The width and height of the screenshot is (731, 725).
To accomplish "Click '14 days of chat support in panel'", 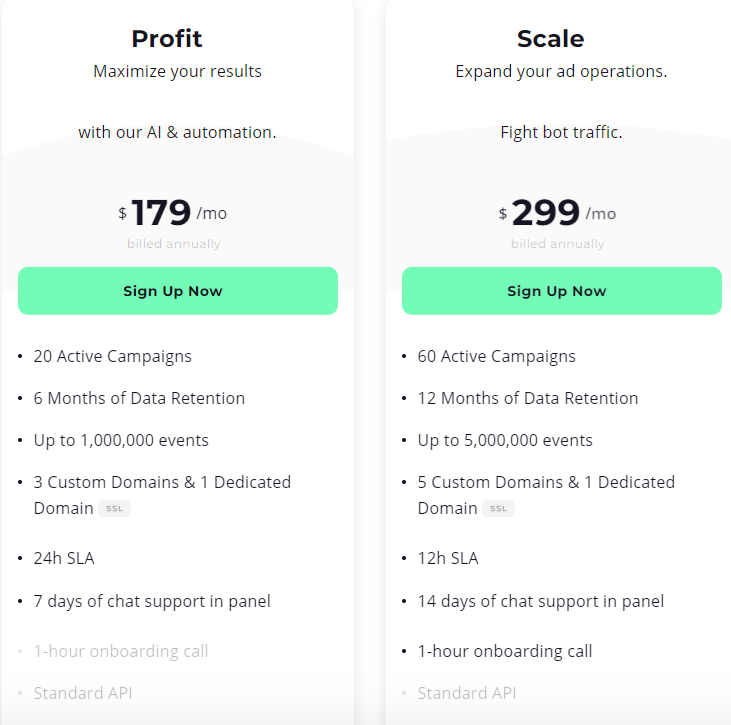I will coord(541,601).
